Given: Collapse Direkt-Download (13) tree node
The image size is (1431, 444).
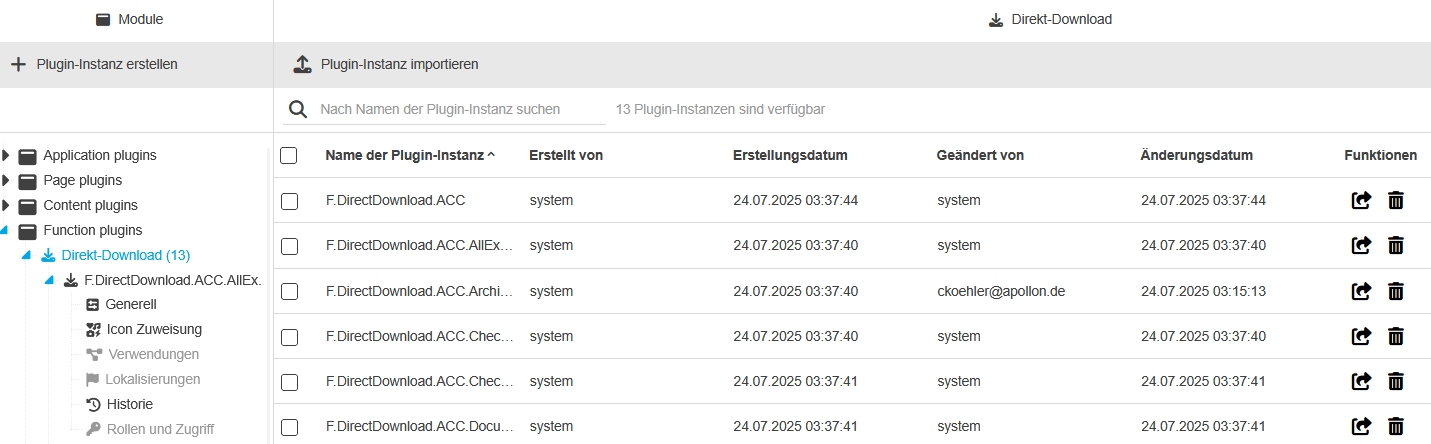Looking at the screenshot, I should [x=27, y=255].
